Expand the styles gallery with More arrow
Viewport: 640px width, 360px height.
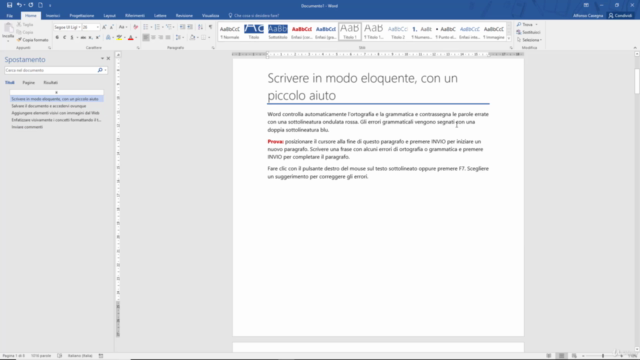pyautogui.click(x=509, y=39)
